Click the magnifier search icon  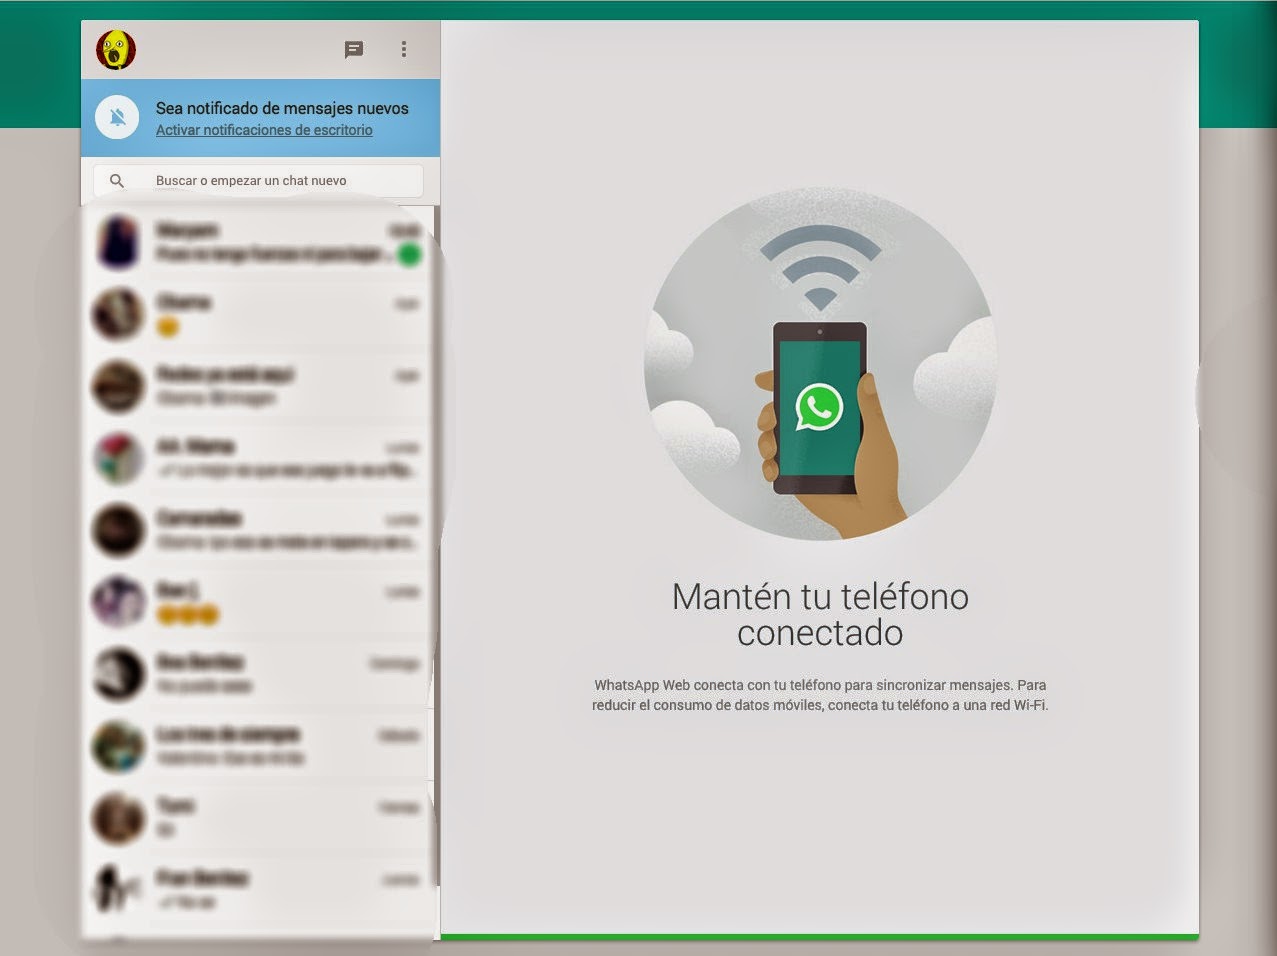tap(117, 181)
